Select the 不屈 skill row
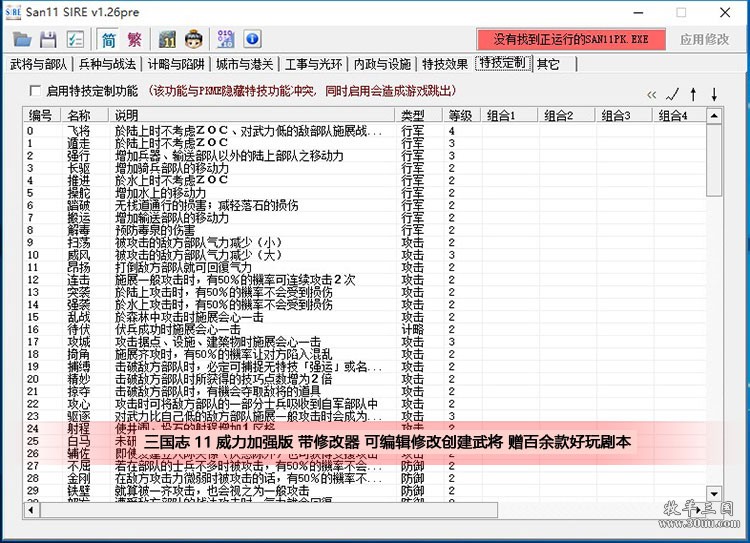The height and width of the screenshot is (543, 750). click(365, 466)
